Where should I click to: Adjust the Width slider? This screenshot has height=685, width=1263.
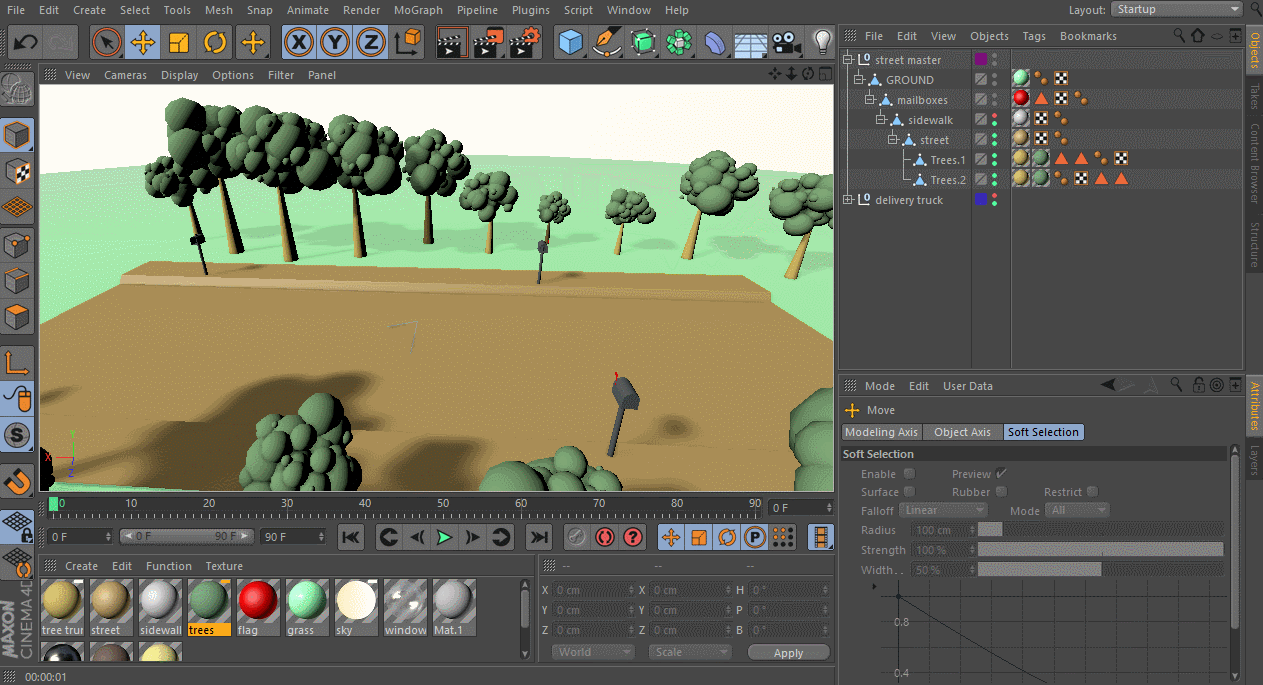1100,569
